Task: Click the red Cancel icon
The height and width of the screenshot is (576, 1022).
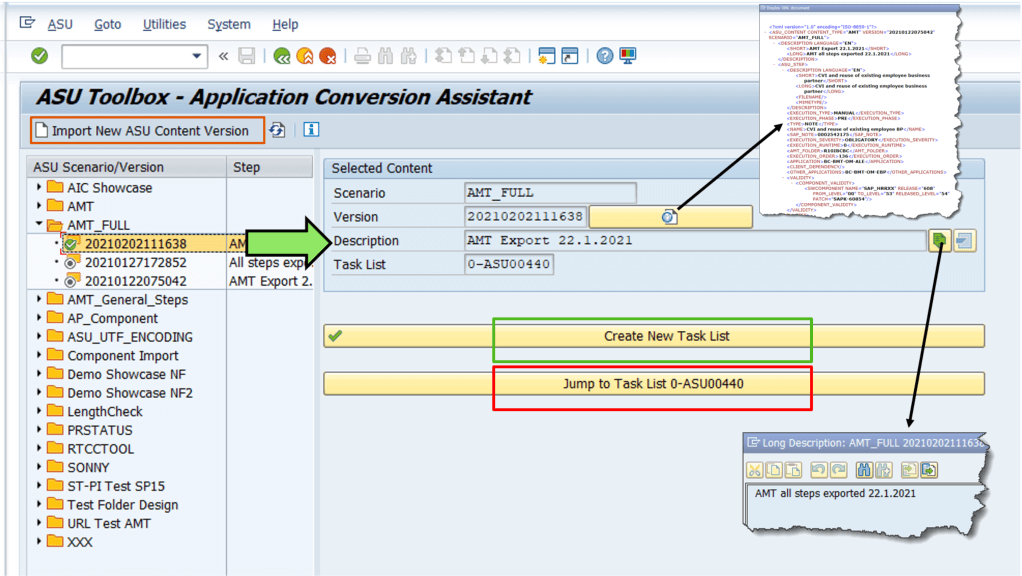Action: [x=328, y=56]
